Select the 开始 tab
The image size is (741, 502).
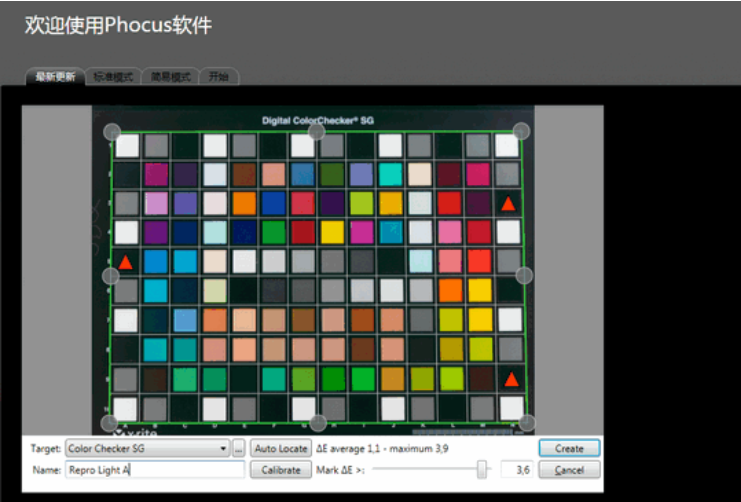pyautogui.click(x=218, y=77)
